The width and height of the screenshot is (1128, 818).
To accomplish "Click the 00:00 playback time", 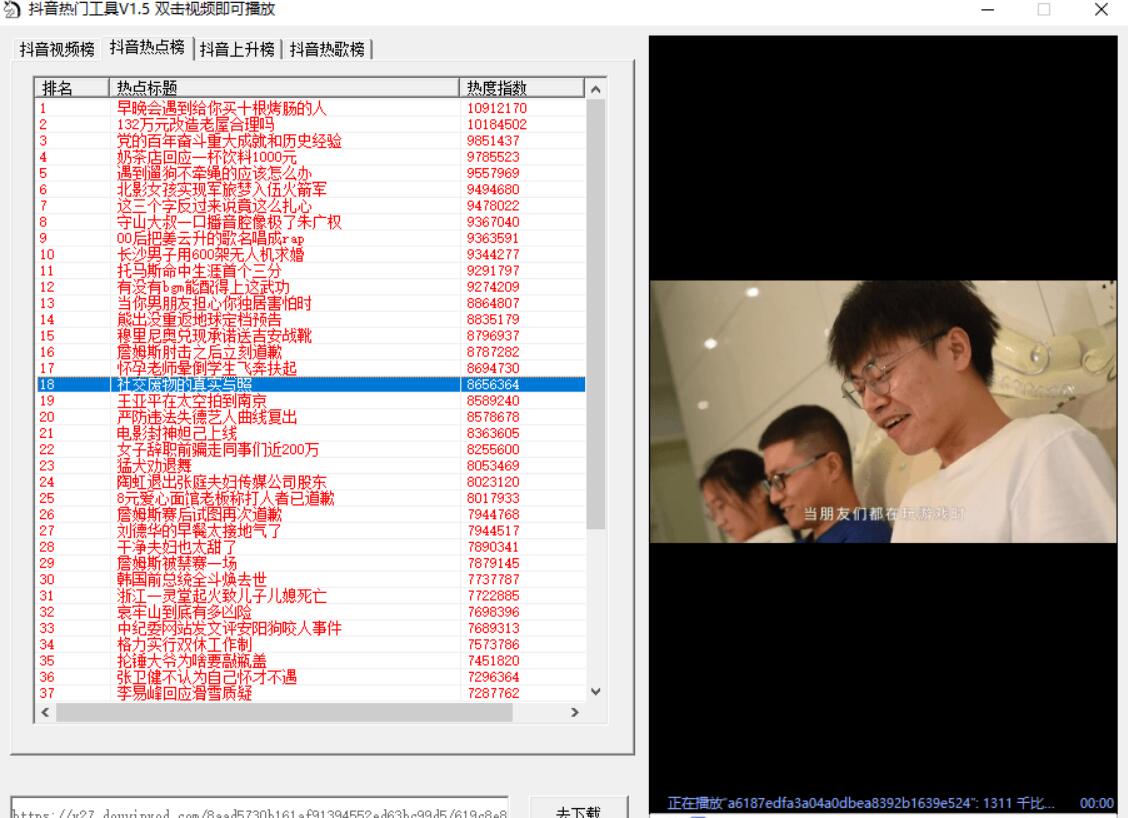I will pos(1096,804).
